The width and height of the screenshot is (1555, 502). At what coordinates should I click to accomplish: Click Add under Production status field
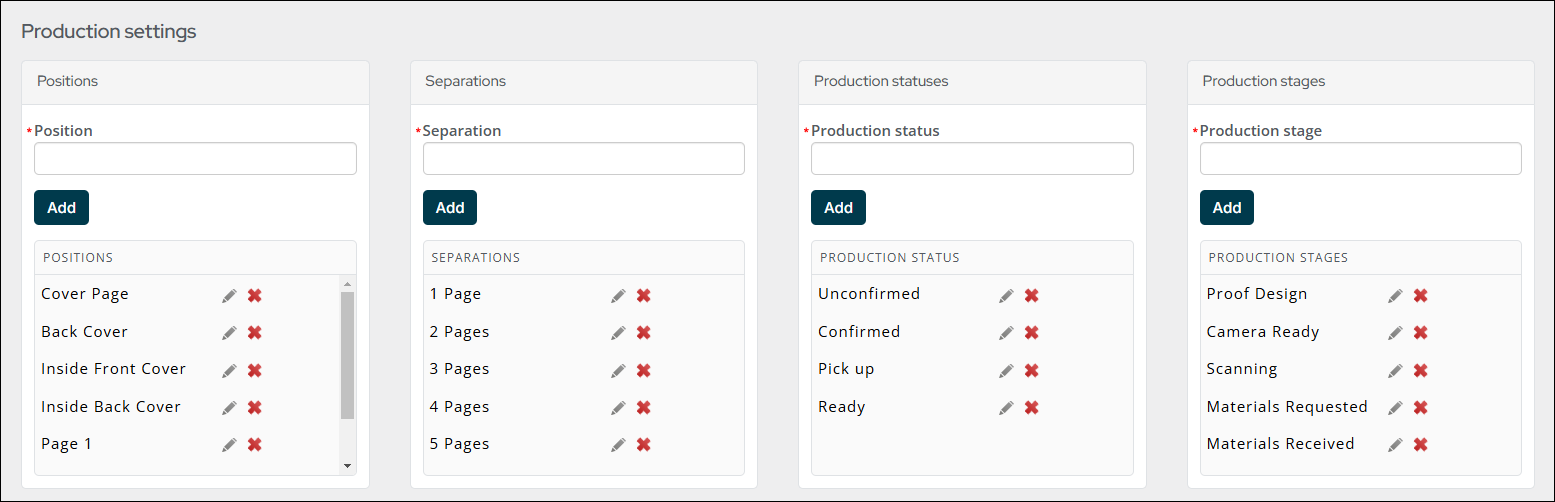point(838,208)
